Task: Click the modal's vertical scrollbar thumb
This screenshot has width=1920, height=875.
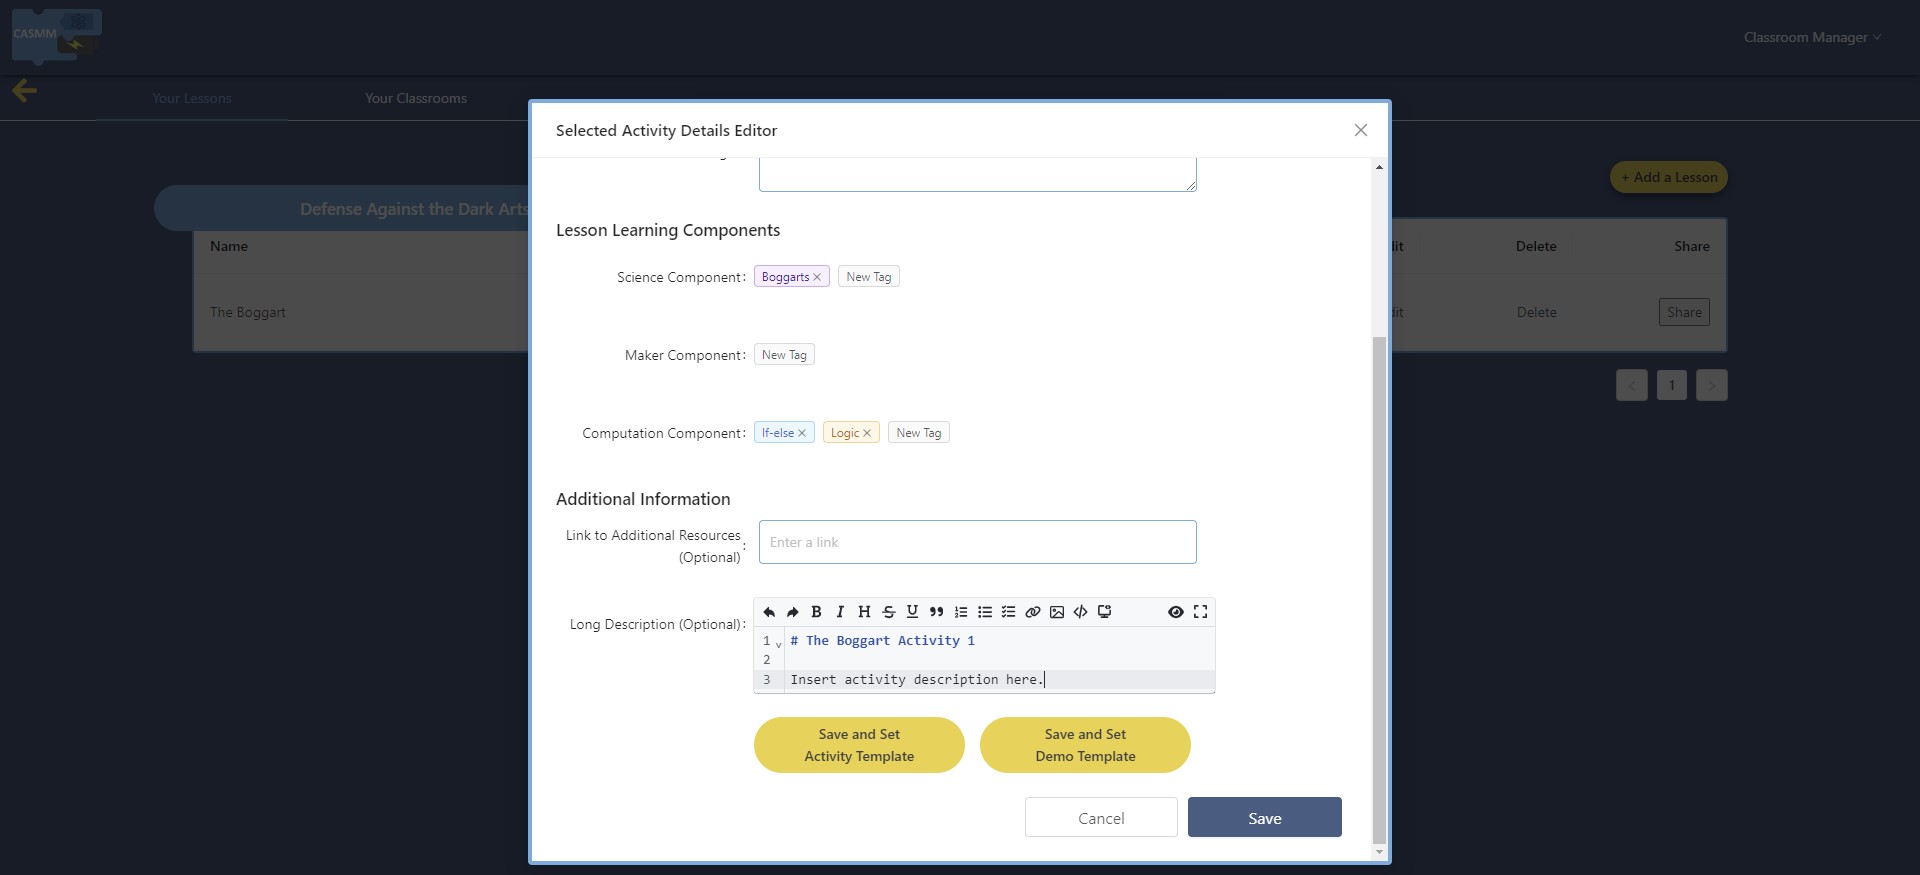Action: [x=1380, y=590]
